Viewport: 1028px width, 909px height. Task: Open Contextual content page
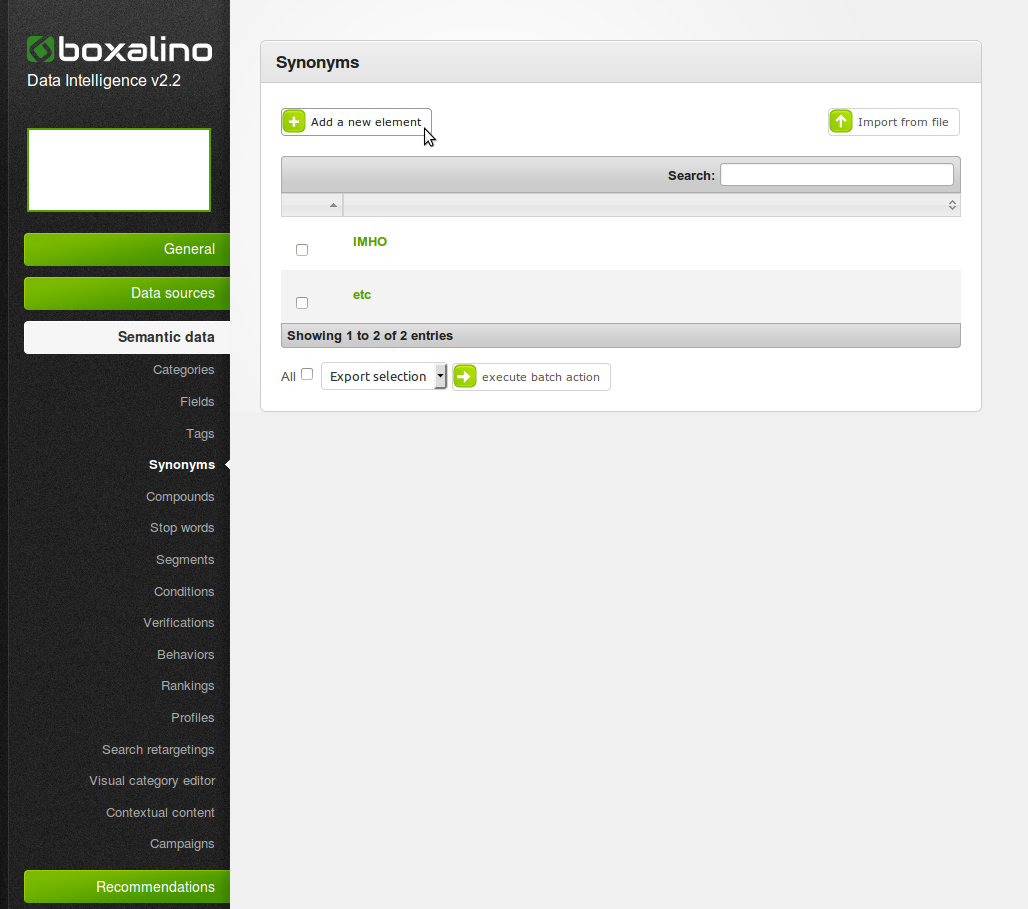point(160,813)
